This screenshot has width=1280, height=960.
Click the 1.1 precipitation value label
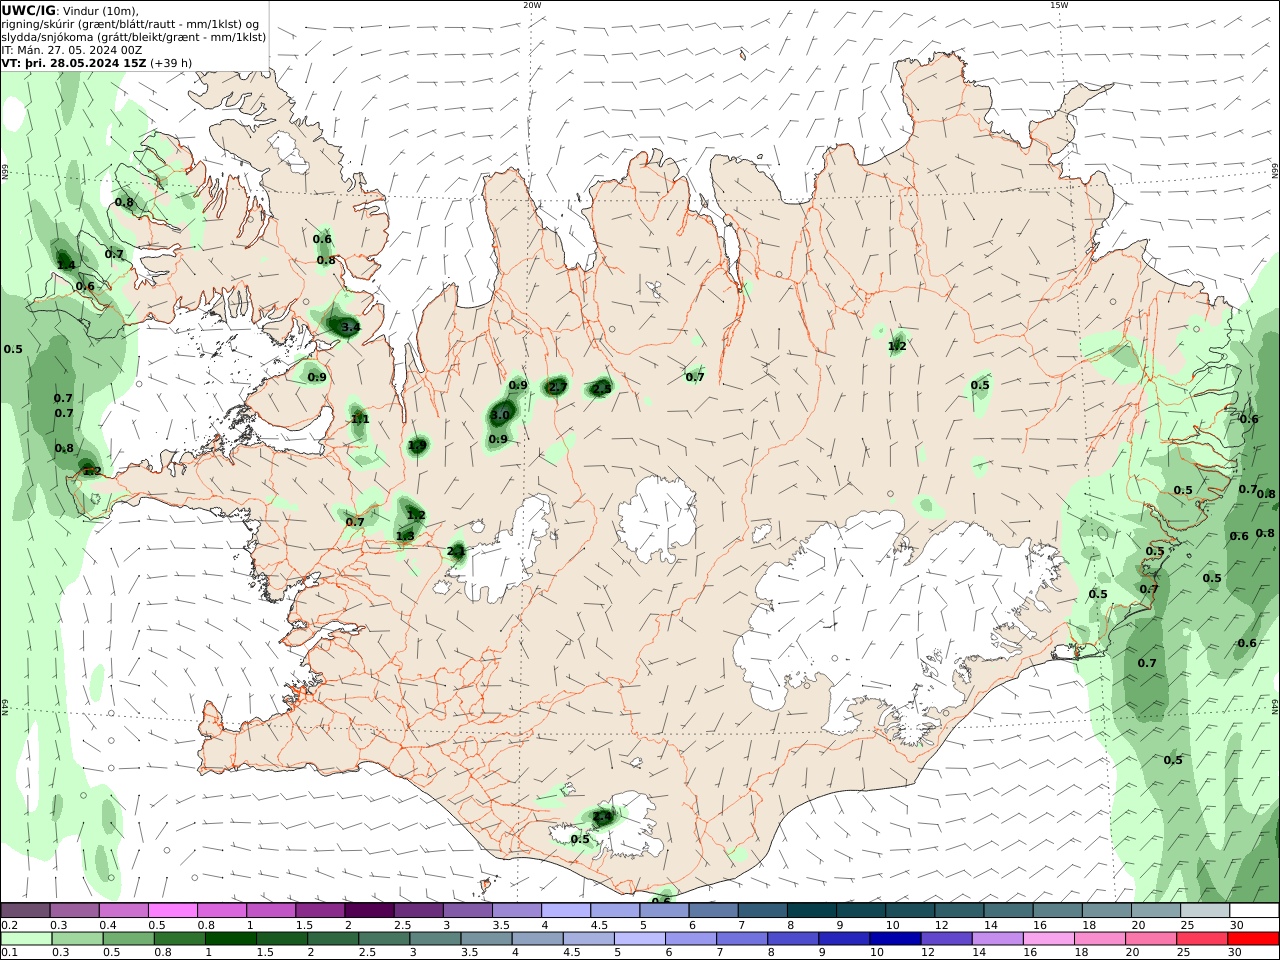(360, 419)
